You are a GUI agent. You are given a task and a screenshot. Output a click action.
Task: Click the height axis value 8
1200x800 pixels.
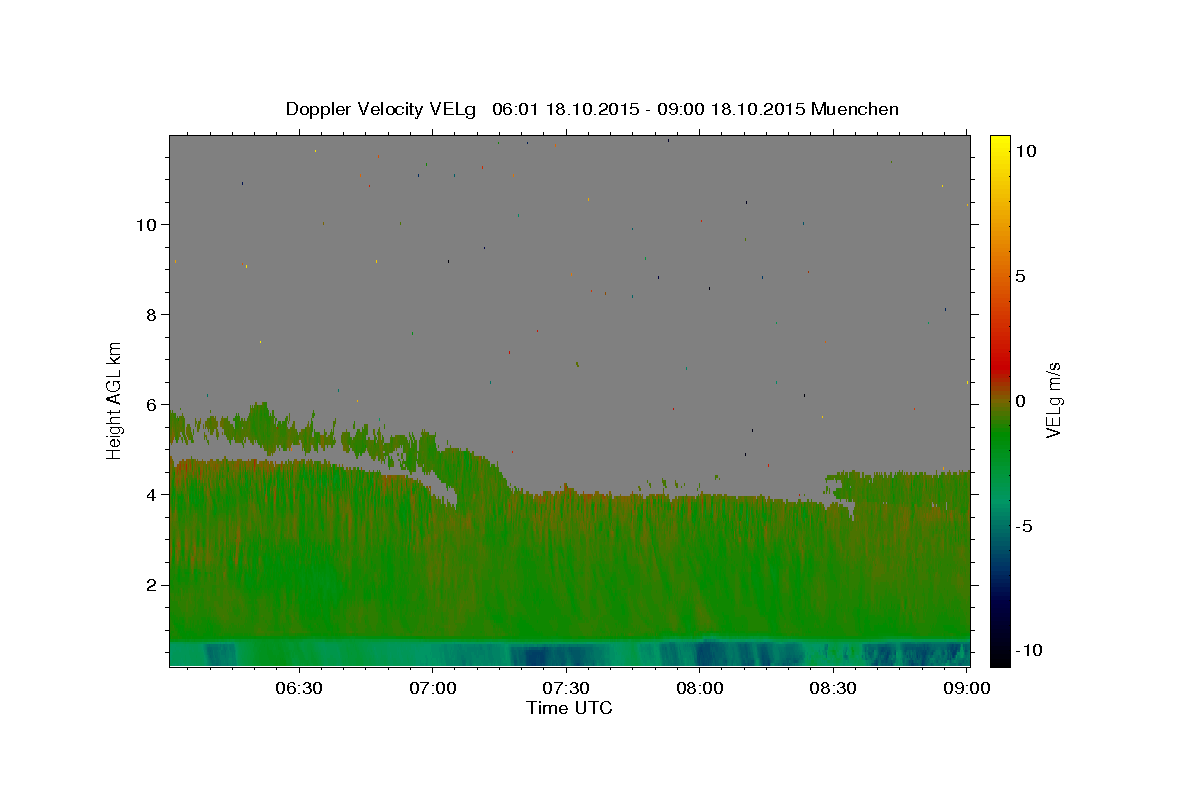point(151,314)
